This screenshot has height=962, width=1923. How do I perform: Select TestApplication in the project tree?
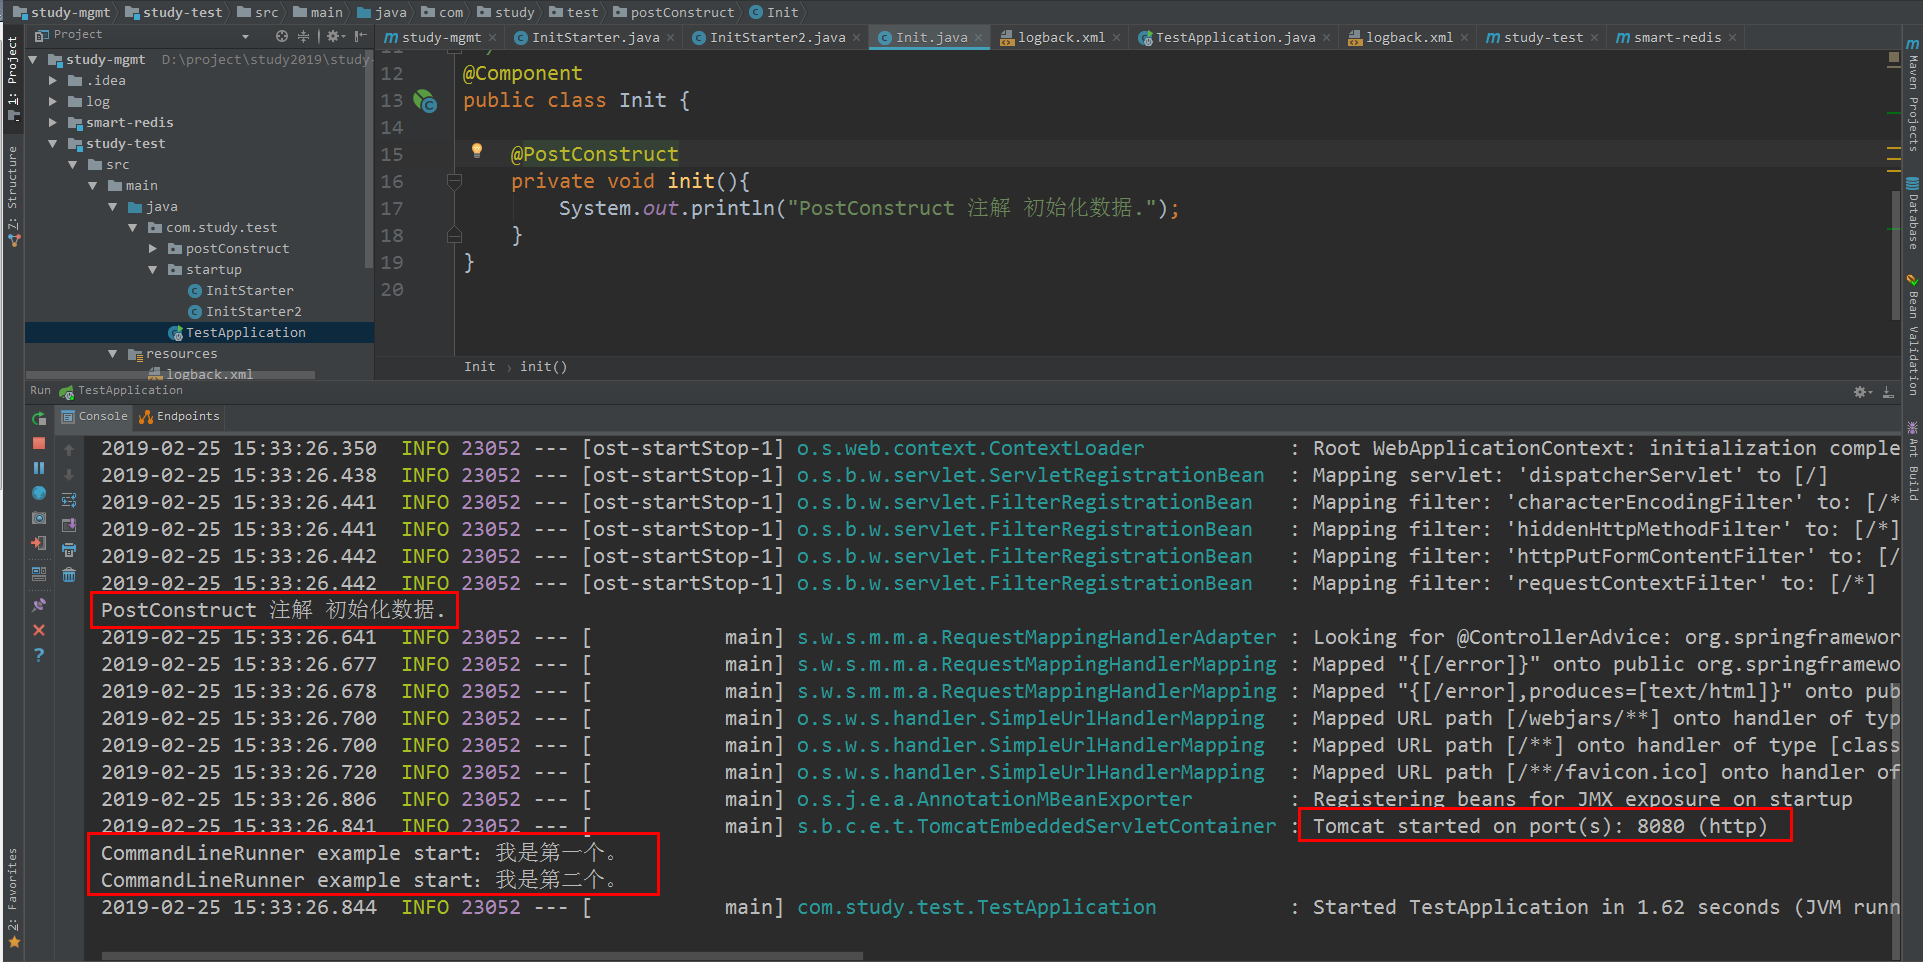click(x=245, y=333)
